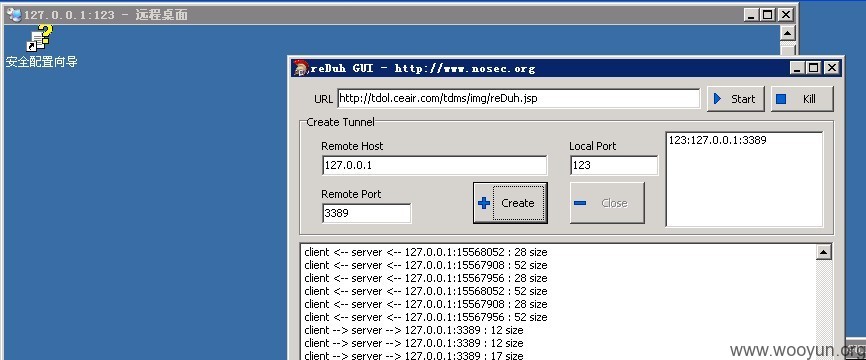Screen dimensions: 866x360
Task: Click the reDuh GUI title bar helmet icon
Action: (300, 68)
